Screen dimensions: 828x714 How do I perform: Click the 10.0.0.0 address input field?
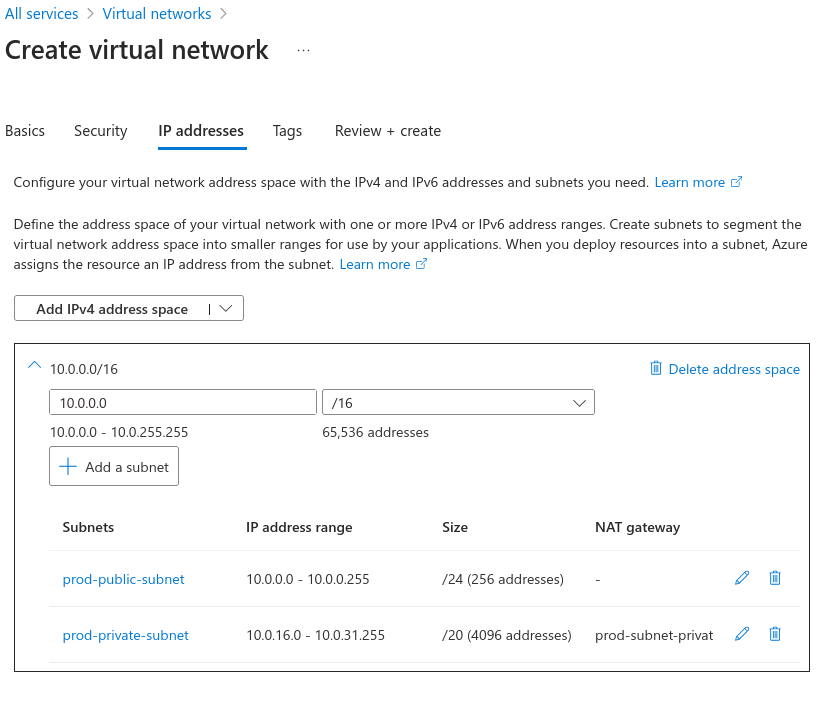183,402
